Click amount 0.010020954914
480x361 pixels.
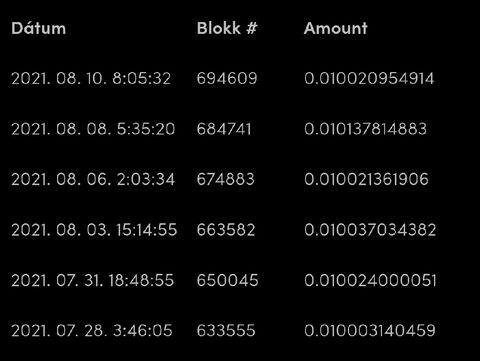click(x=369, y=79)
